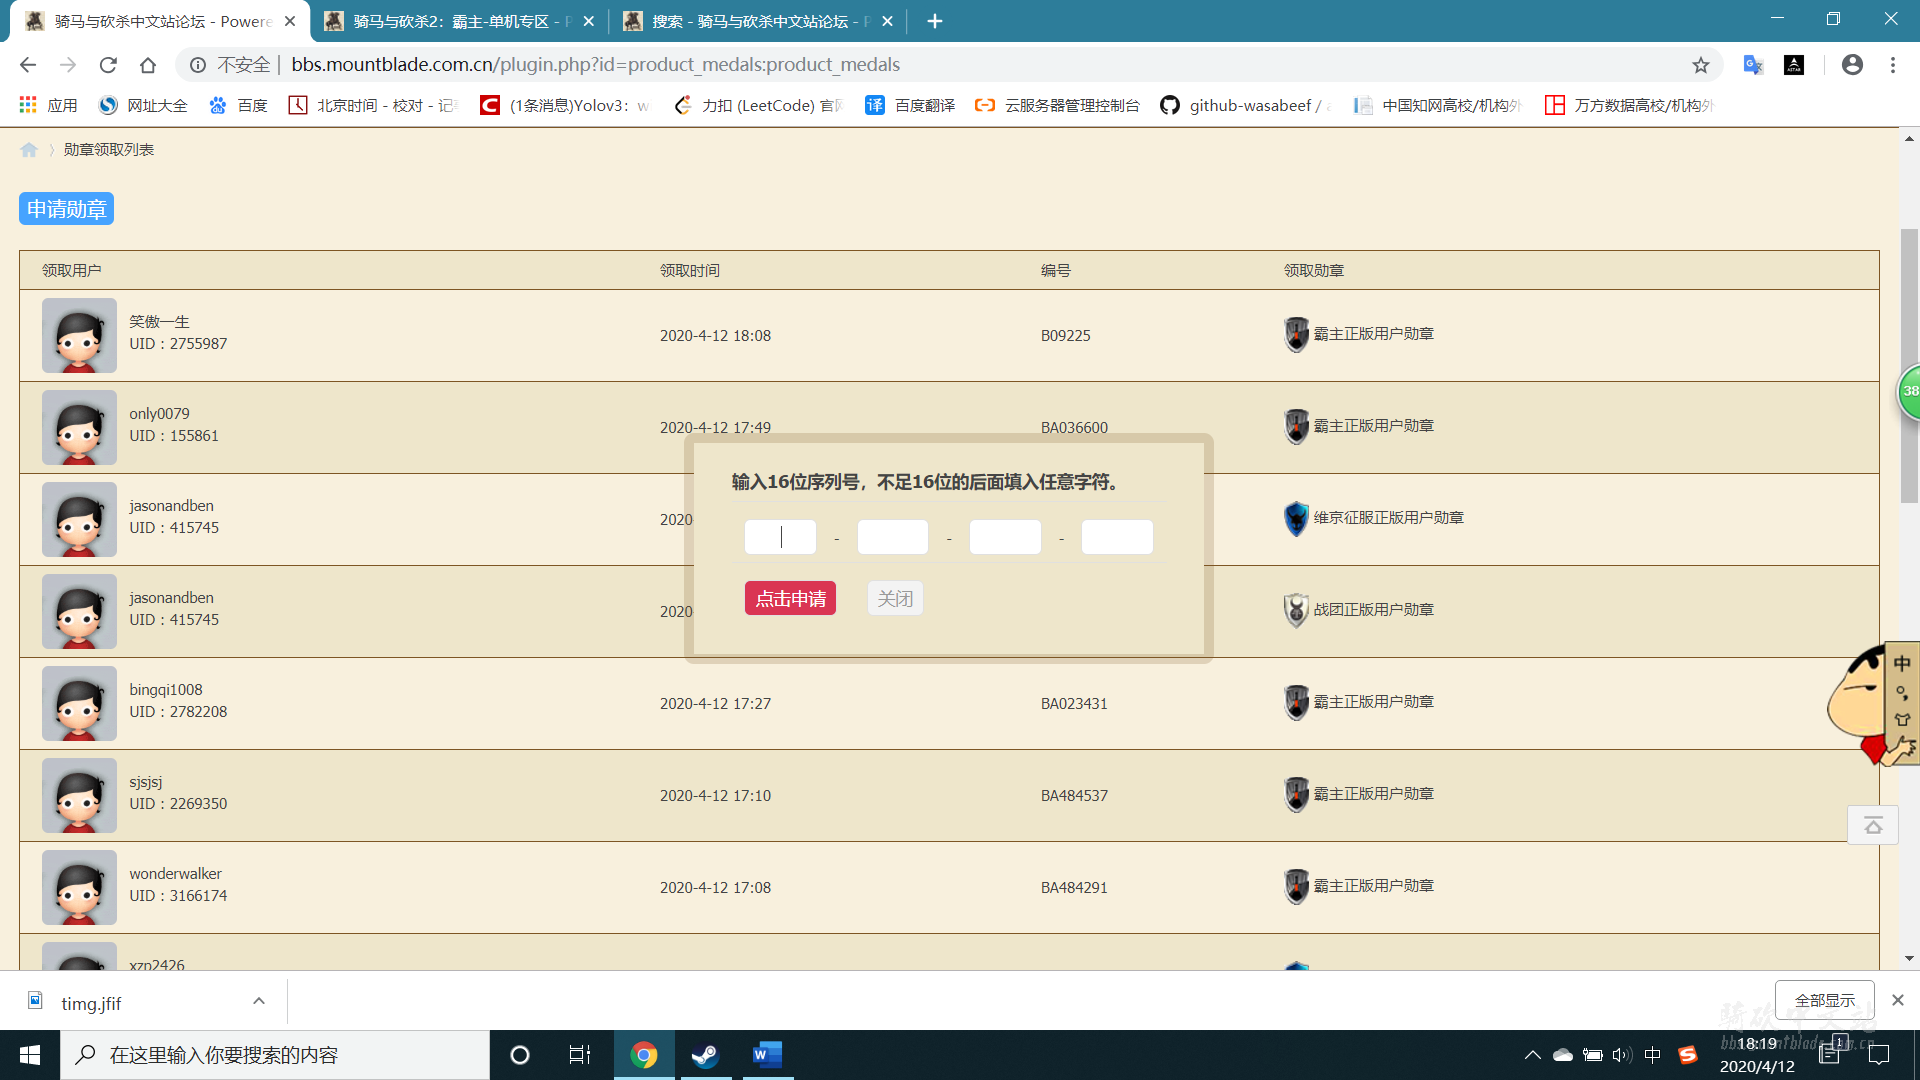Screen dimensions: 1920x1080
Task: Click the 战团正版用户勋章 medal icon
Action: 1296,610
